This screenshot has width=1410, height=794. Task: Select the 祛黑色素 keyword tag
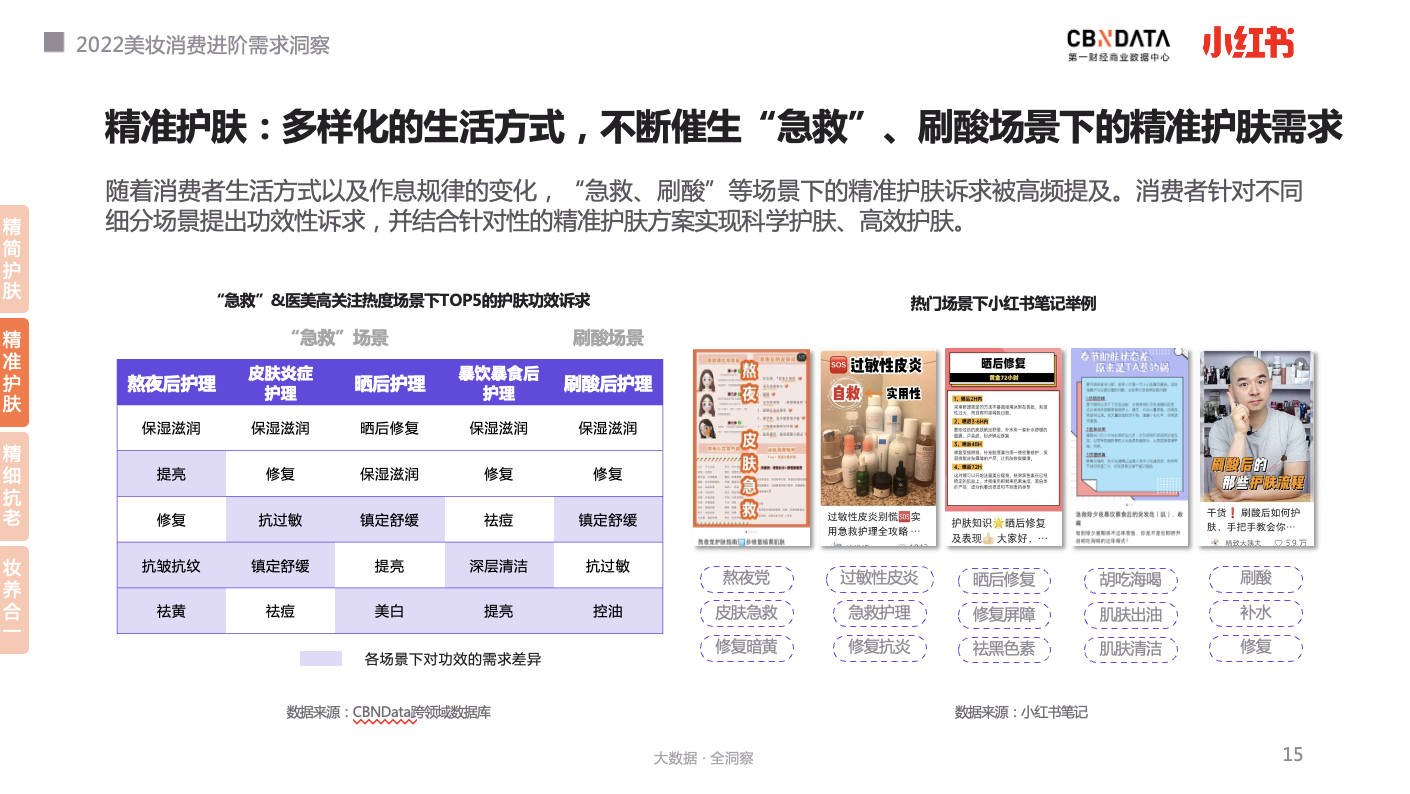pos(1004,648)
